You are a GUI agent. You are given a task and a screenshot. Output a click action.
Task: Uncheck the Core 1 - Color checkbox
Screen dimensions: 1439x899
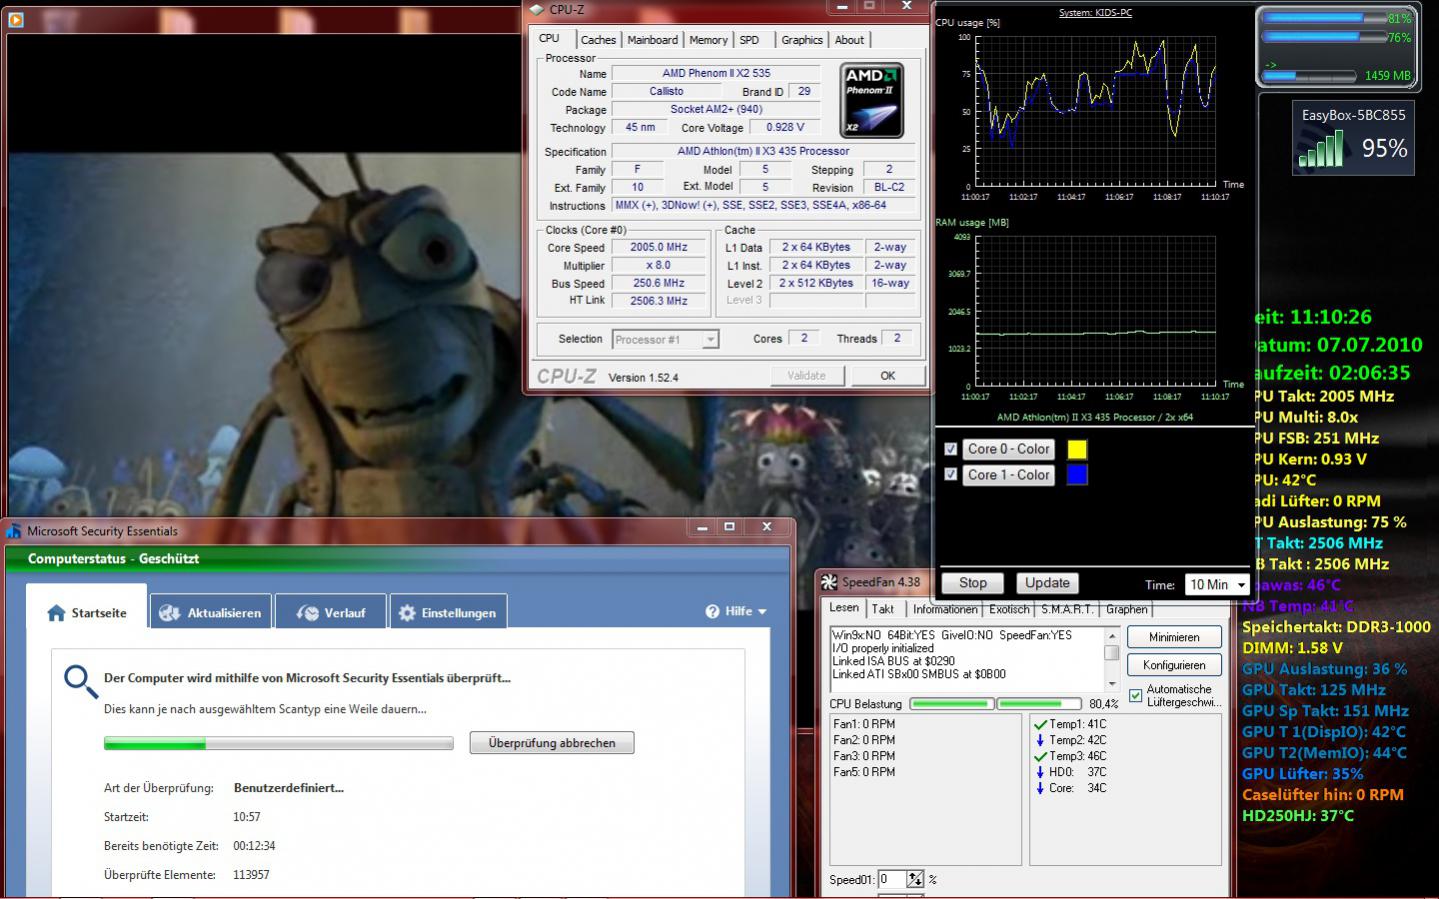pyautogui.click(x=951, y=475)
